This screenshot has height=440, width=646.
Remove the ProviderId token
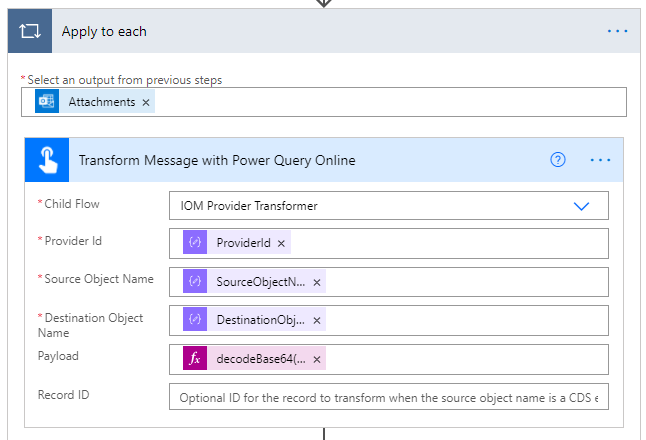click(281, 243)
